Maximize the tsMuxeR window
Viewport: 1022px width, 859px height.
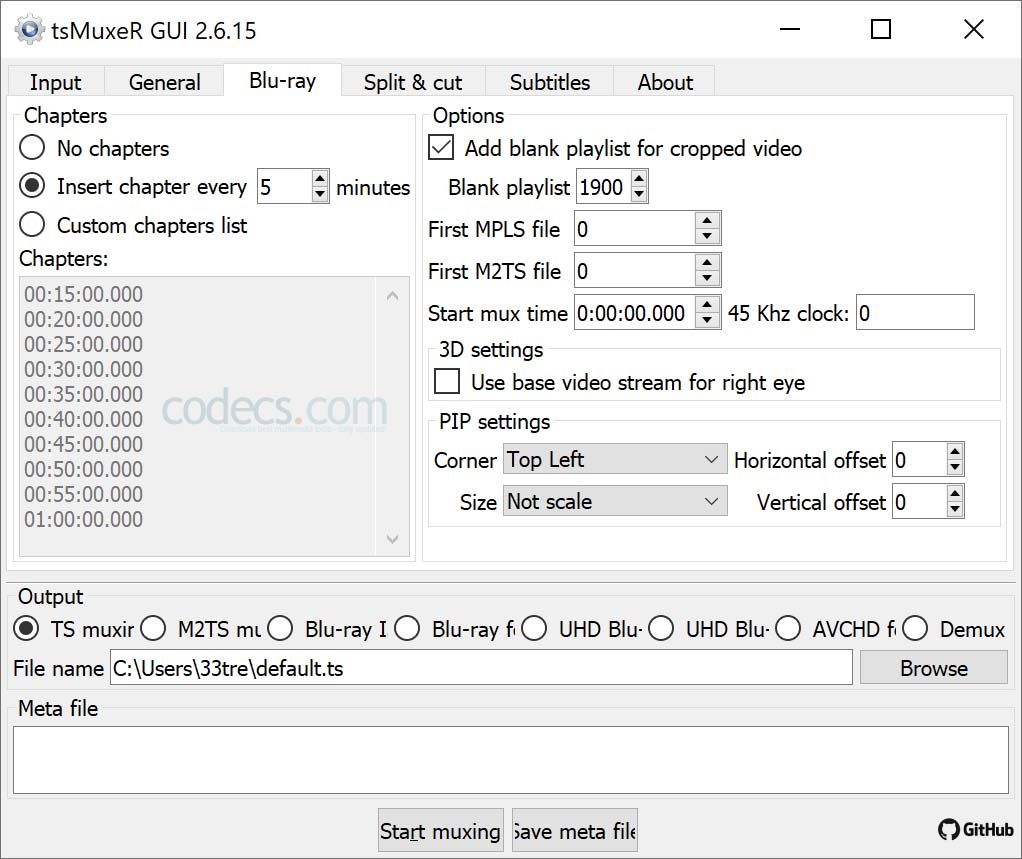pyautogui.click(x=881, y=29)
